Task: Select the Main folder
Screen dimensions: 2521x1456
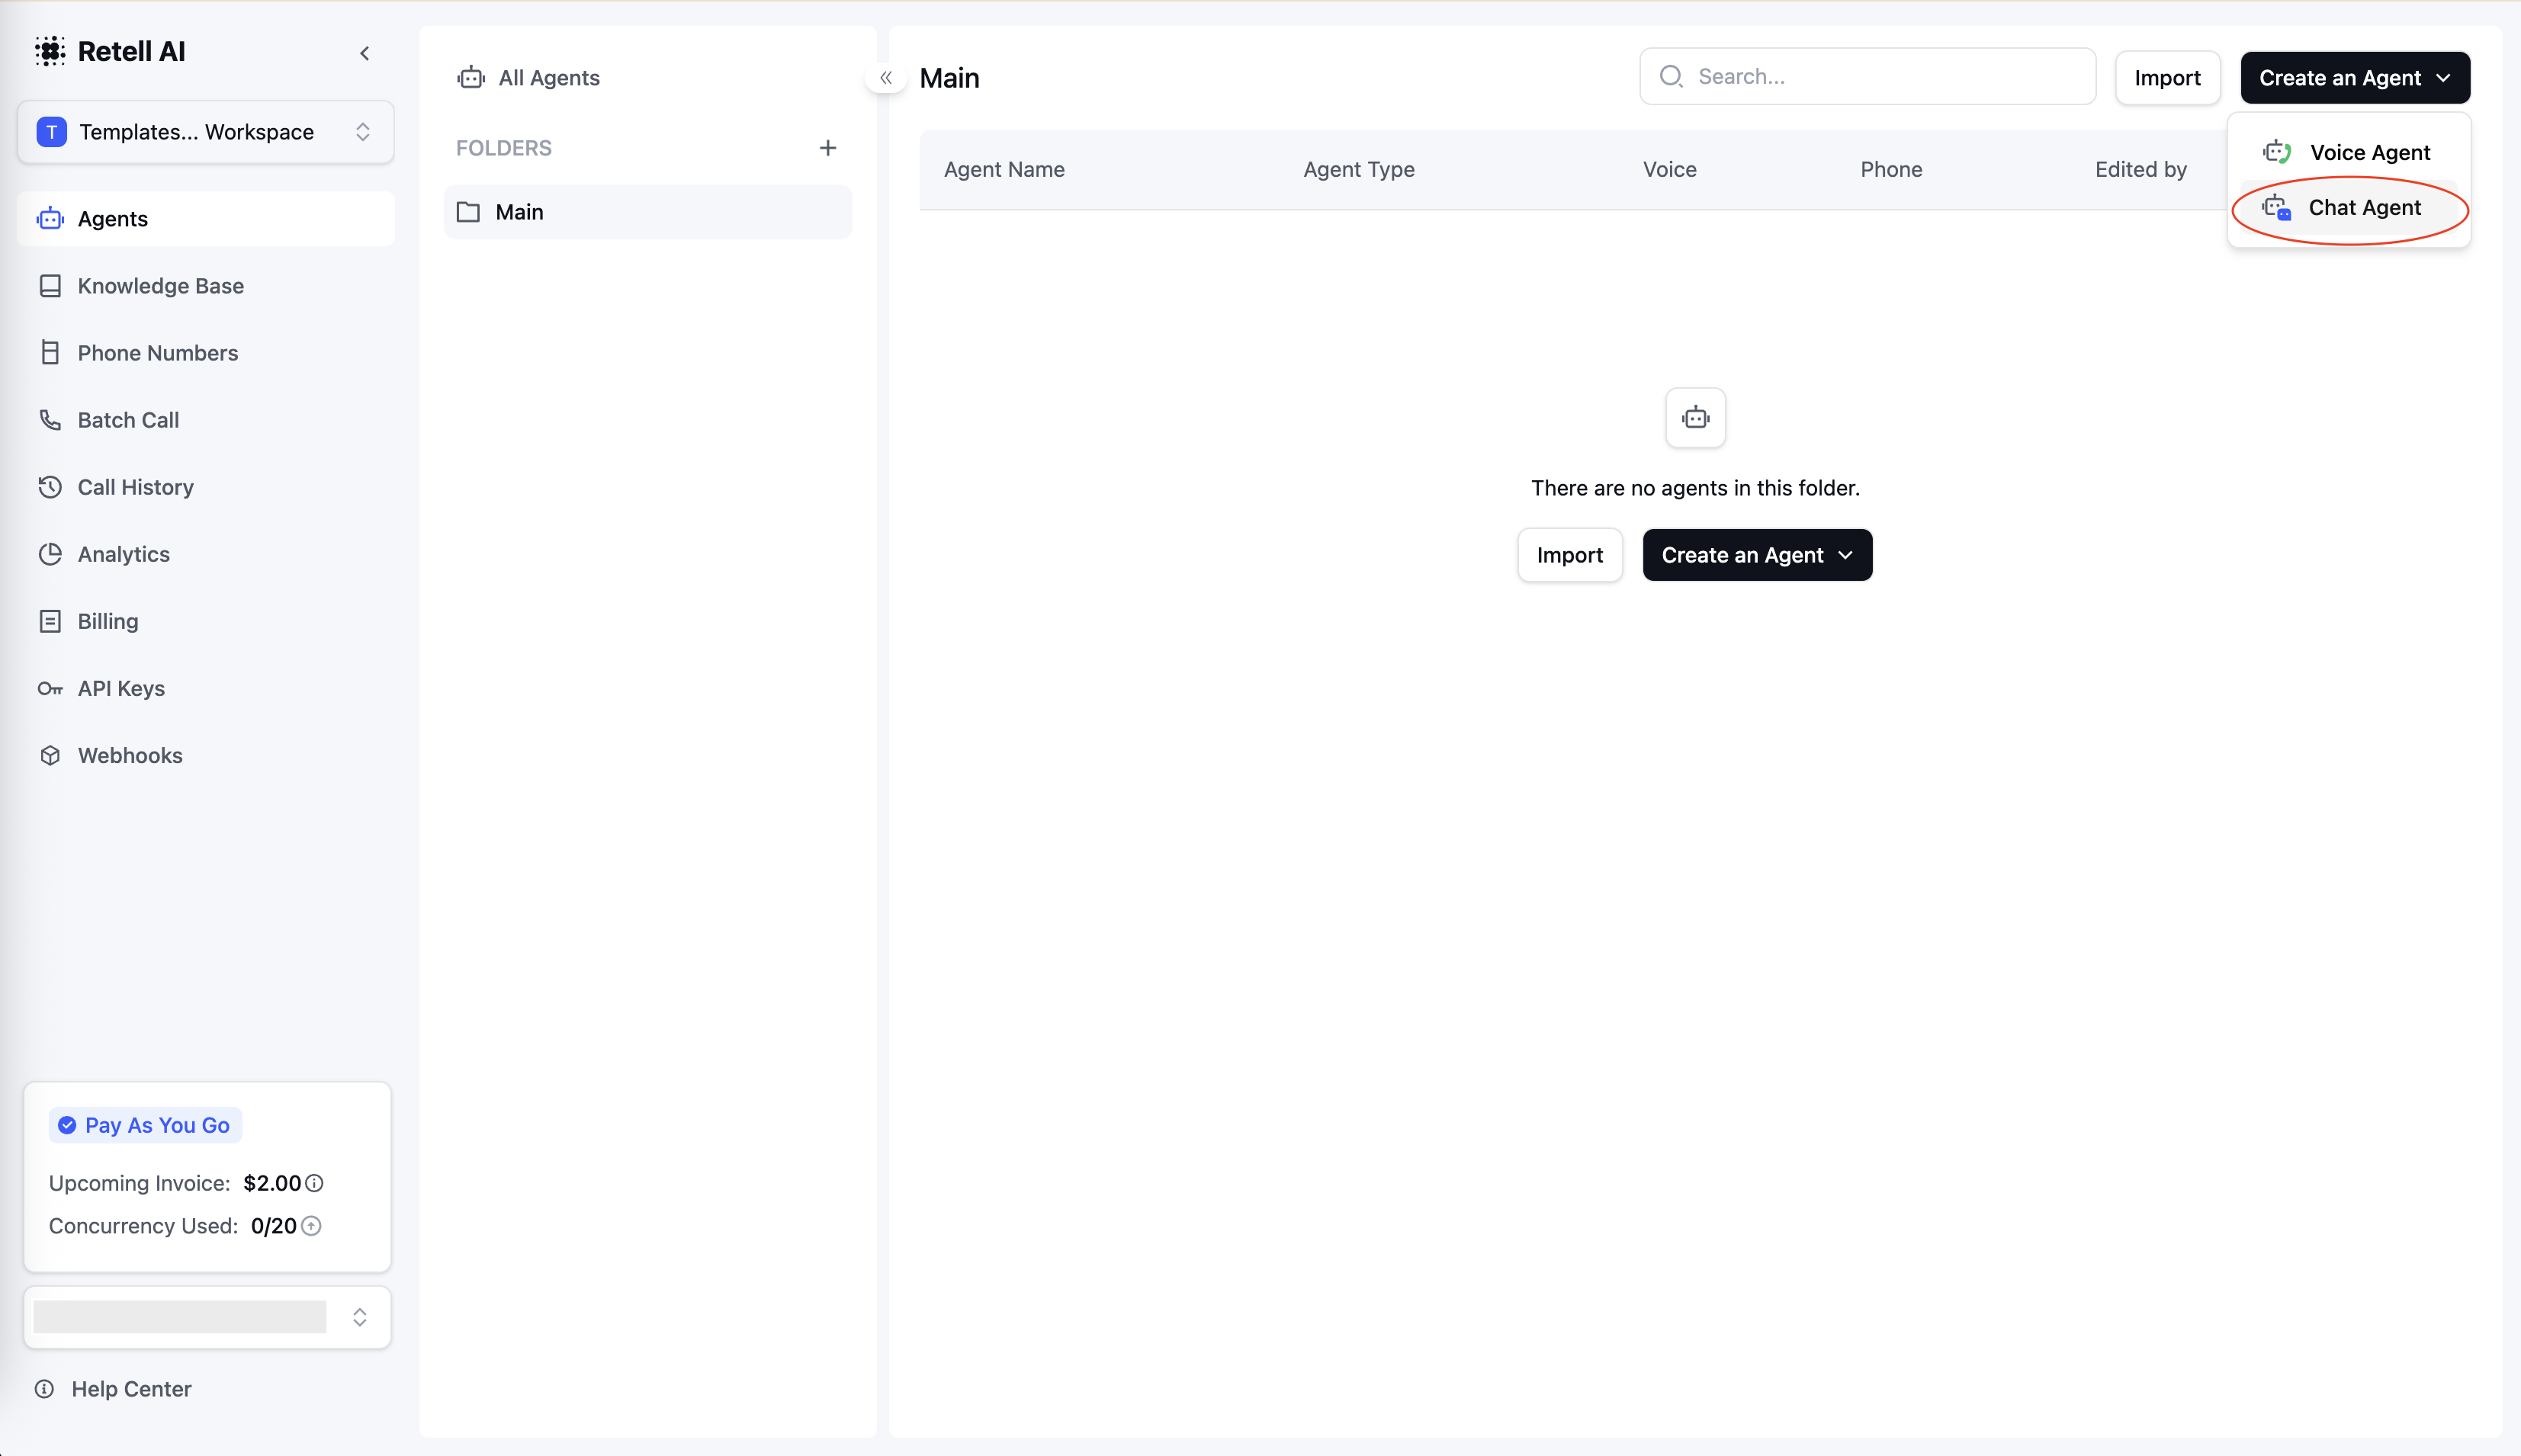Action: click(x=648, y=212)
